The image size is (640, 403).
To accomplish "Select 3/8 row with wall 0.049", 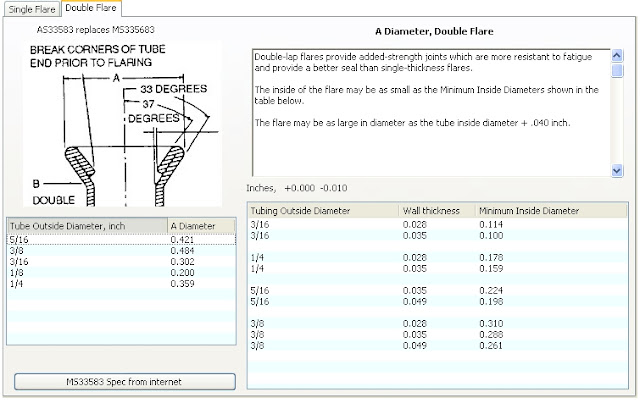I will tap(438, 345).
